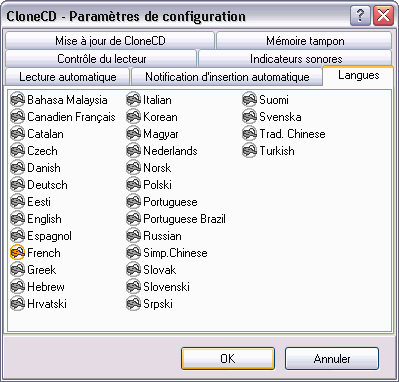Select the English language icon
Viewport: 399px width, 382px height.
point(18,219)
